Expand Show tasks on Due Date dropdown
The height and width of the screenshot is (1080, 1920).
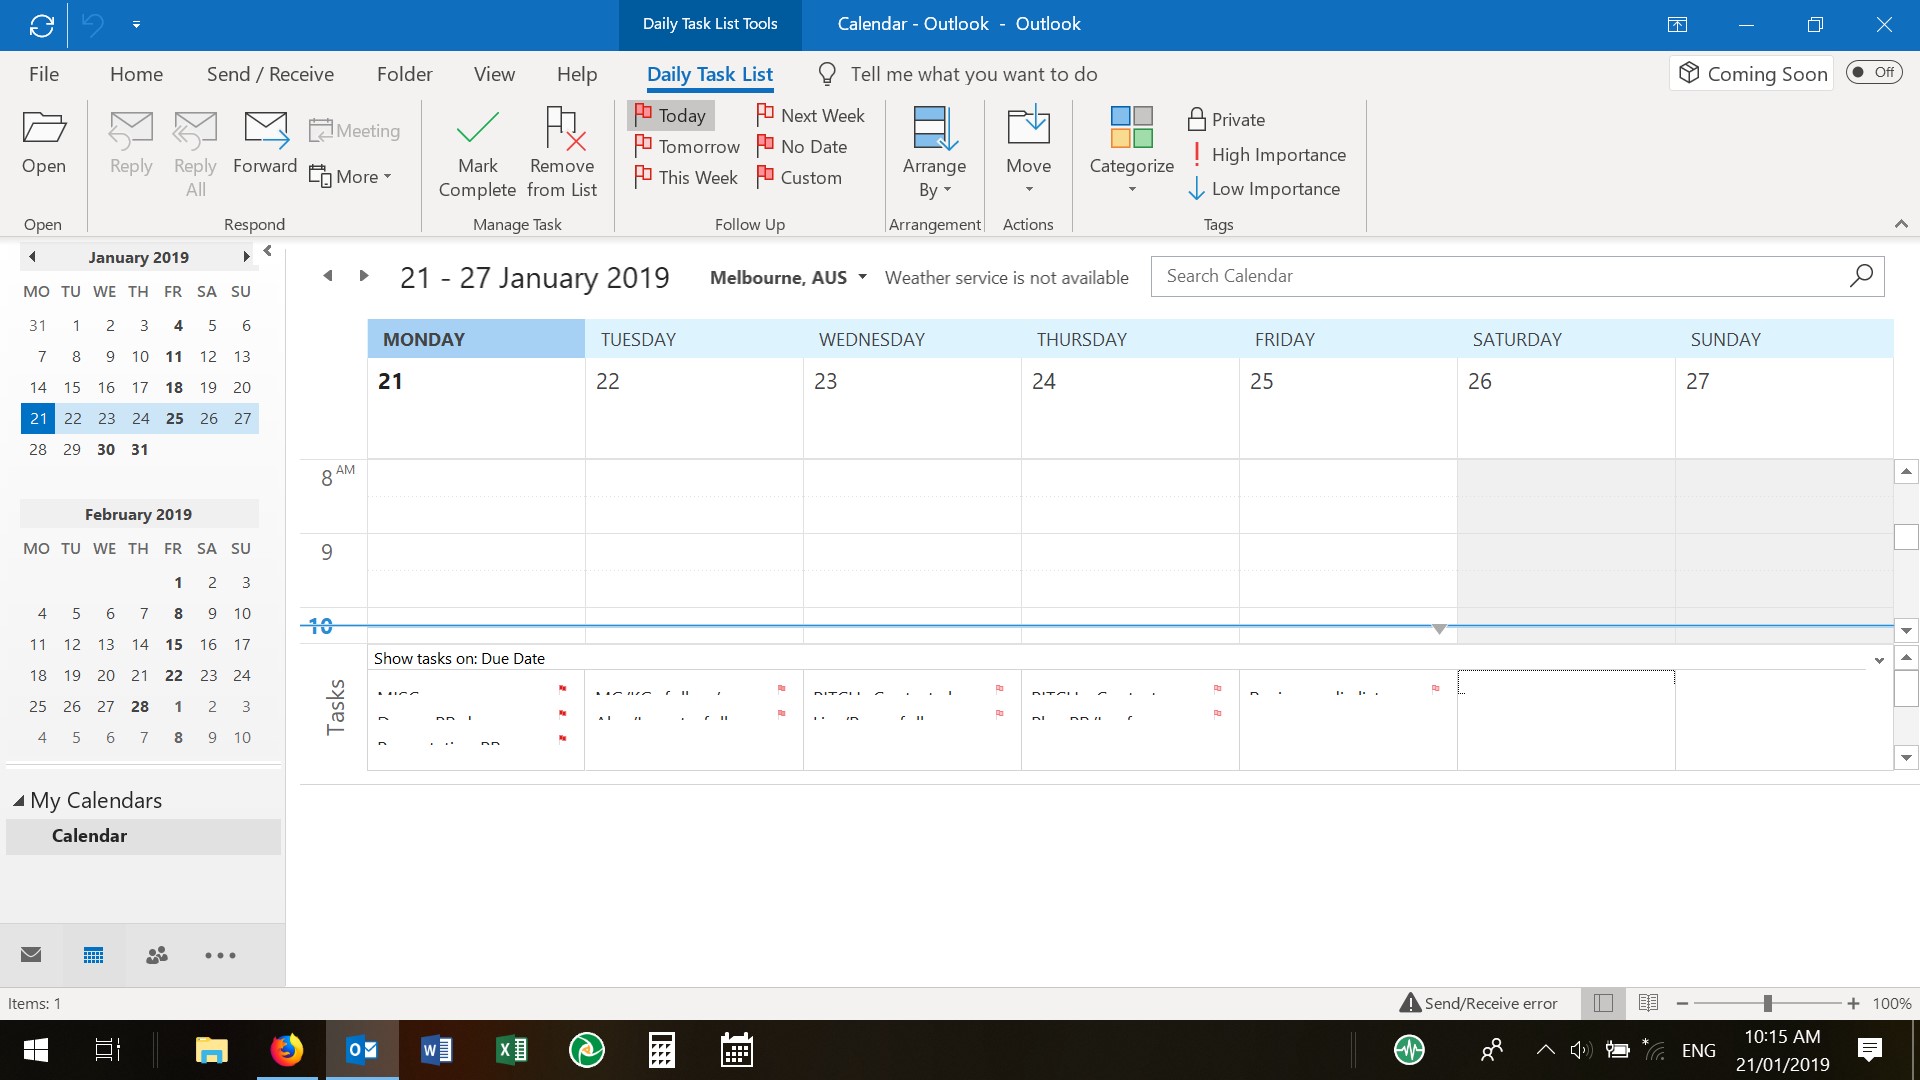[x=1879, y=658]
